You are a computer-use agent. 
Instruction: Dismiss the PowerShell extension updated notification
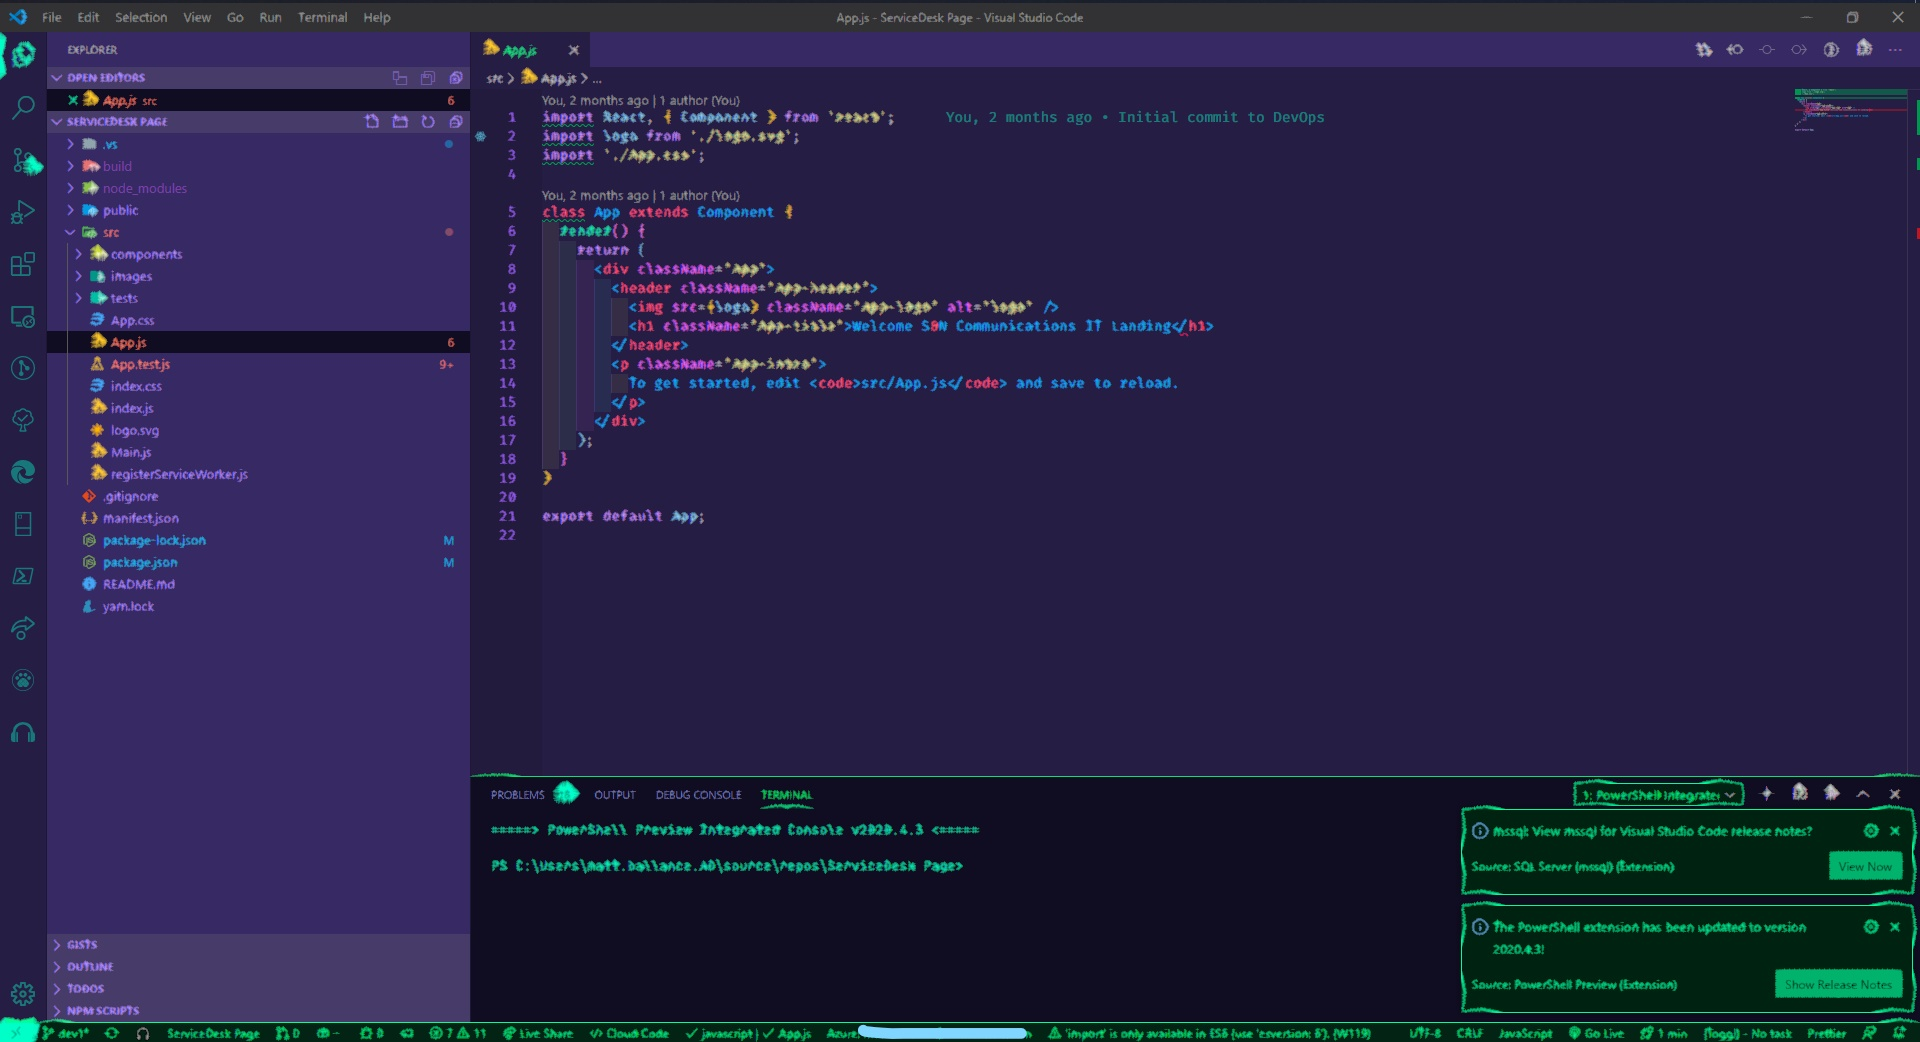[1895, 927]
